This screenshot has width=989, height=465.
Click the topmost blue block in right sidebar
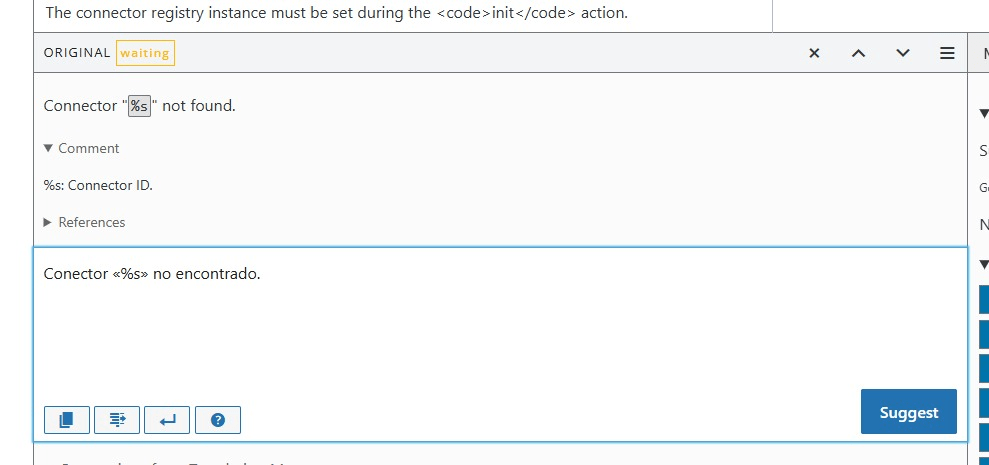984,298
